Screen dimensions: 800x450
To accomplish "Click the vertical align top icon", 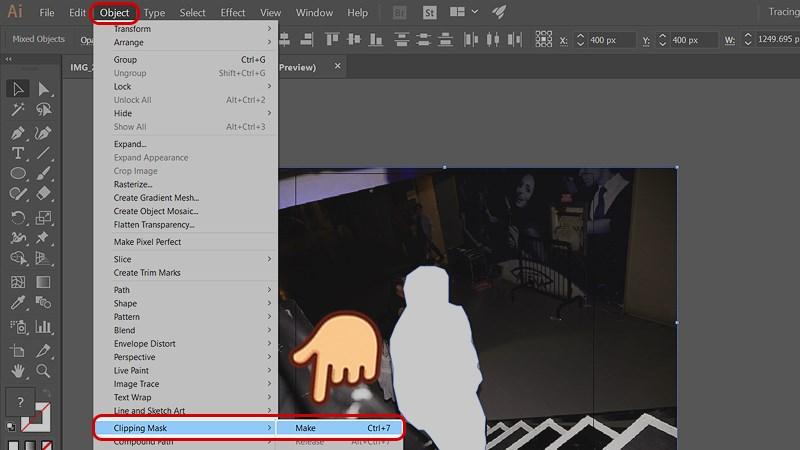I will [332, 39].
